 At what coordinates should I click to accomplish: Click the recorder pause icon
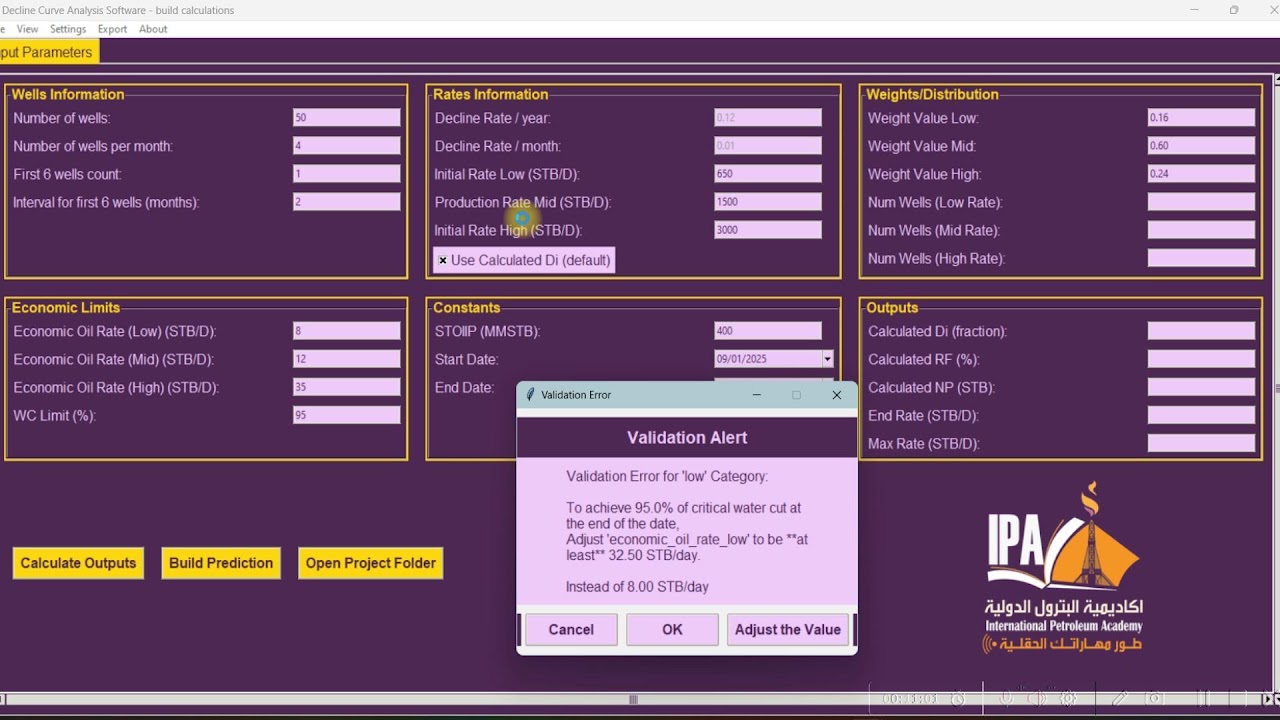pyautogui.click(x=1204, y=698)
